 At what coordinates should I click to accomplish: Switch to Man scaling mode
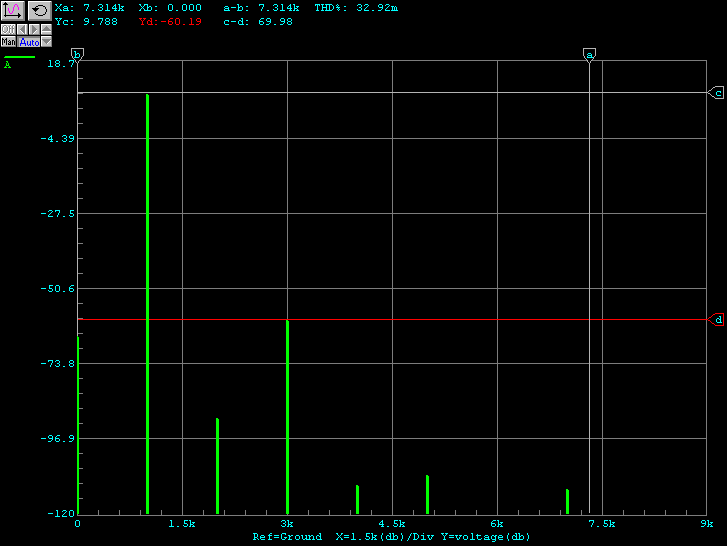tap(8, 42)
